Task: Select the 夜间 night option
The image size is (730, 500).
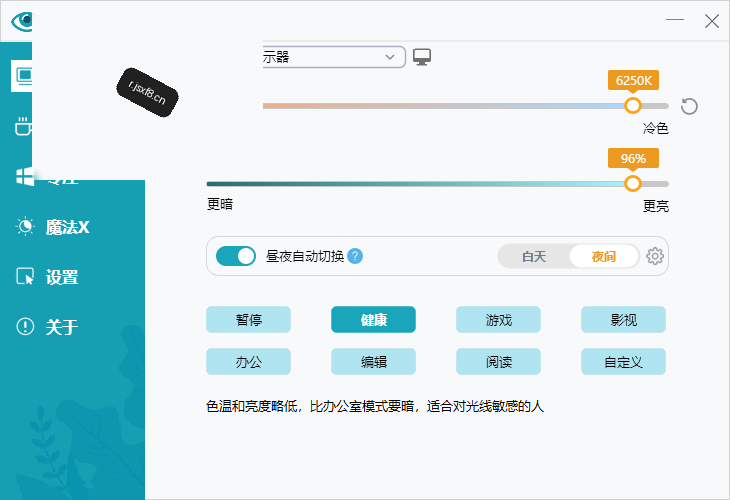Action: pyautogui.click(x=604, y=257)
